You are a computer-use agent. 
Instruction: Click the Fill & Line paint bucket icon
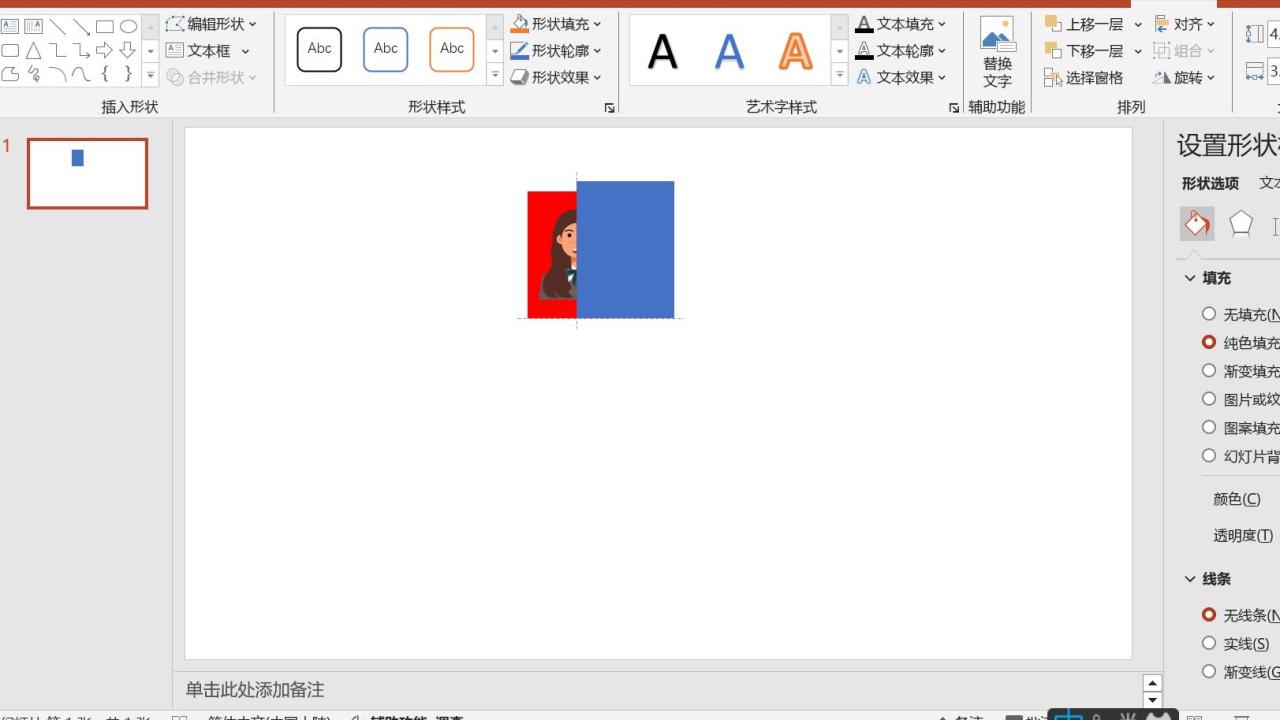[x=1197, y=224]
